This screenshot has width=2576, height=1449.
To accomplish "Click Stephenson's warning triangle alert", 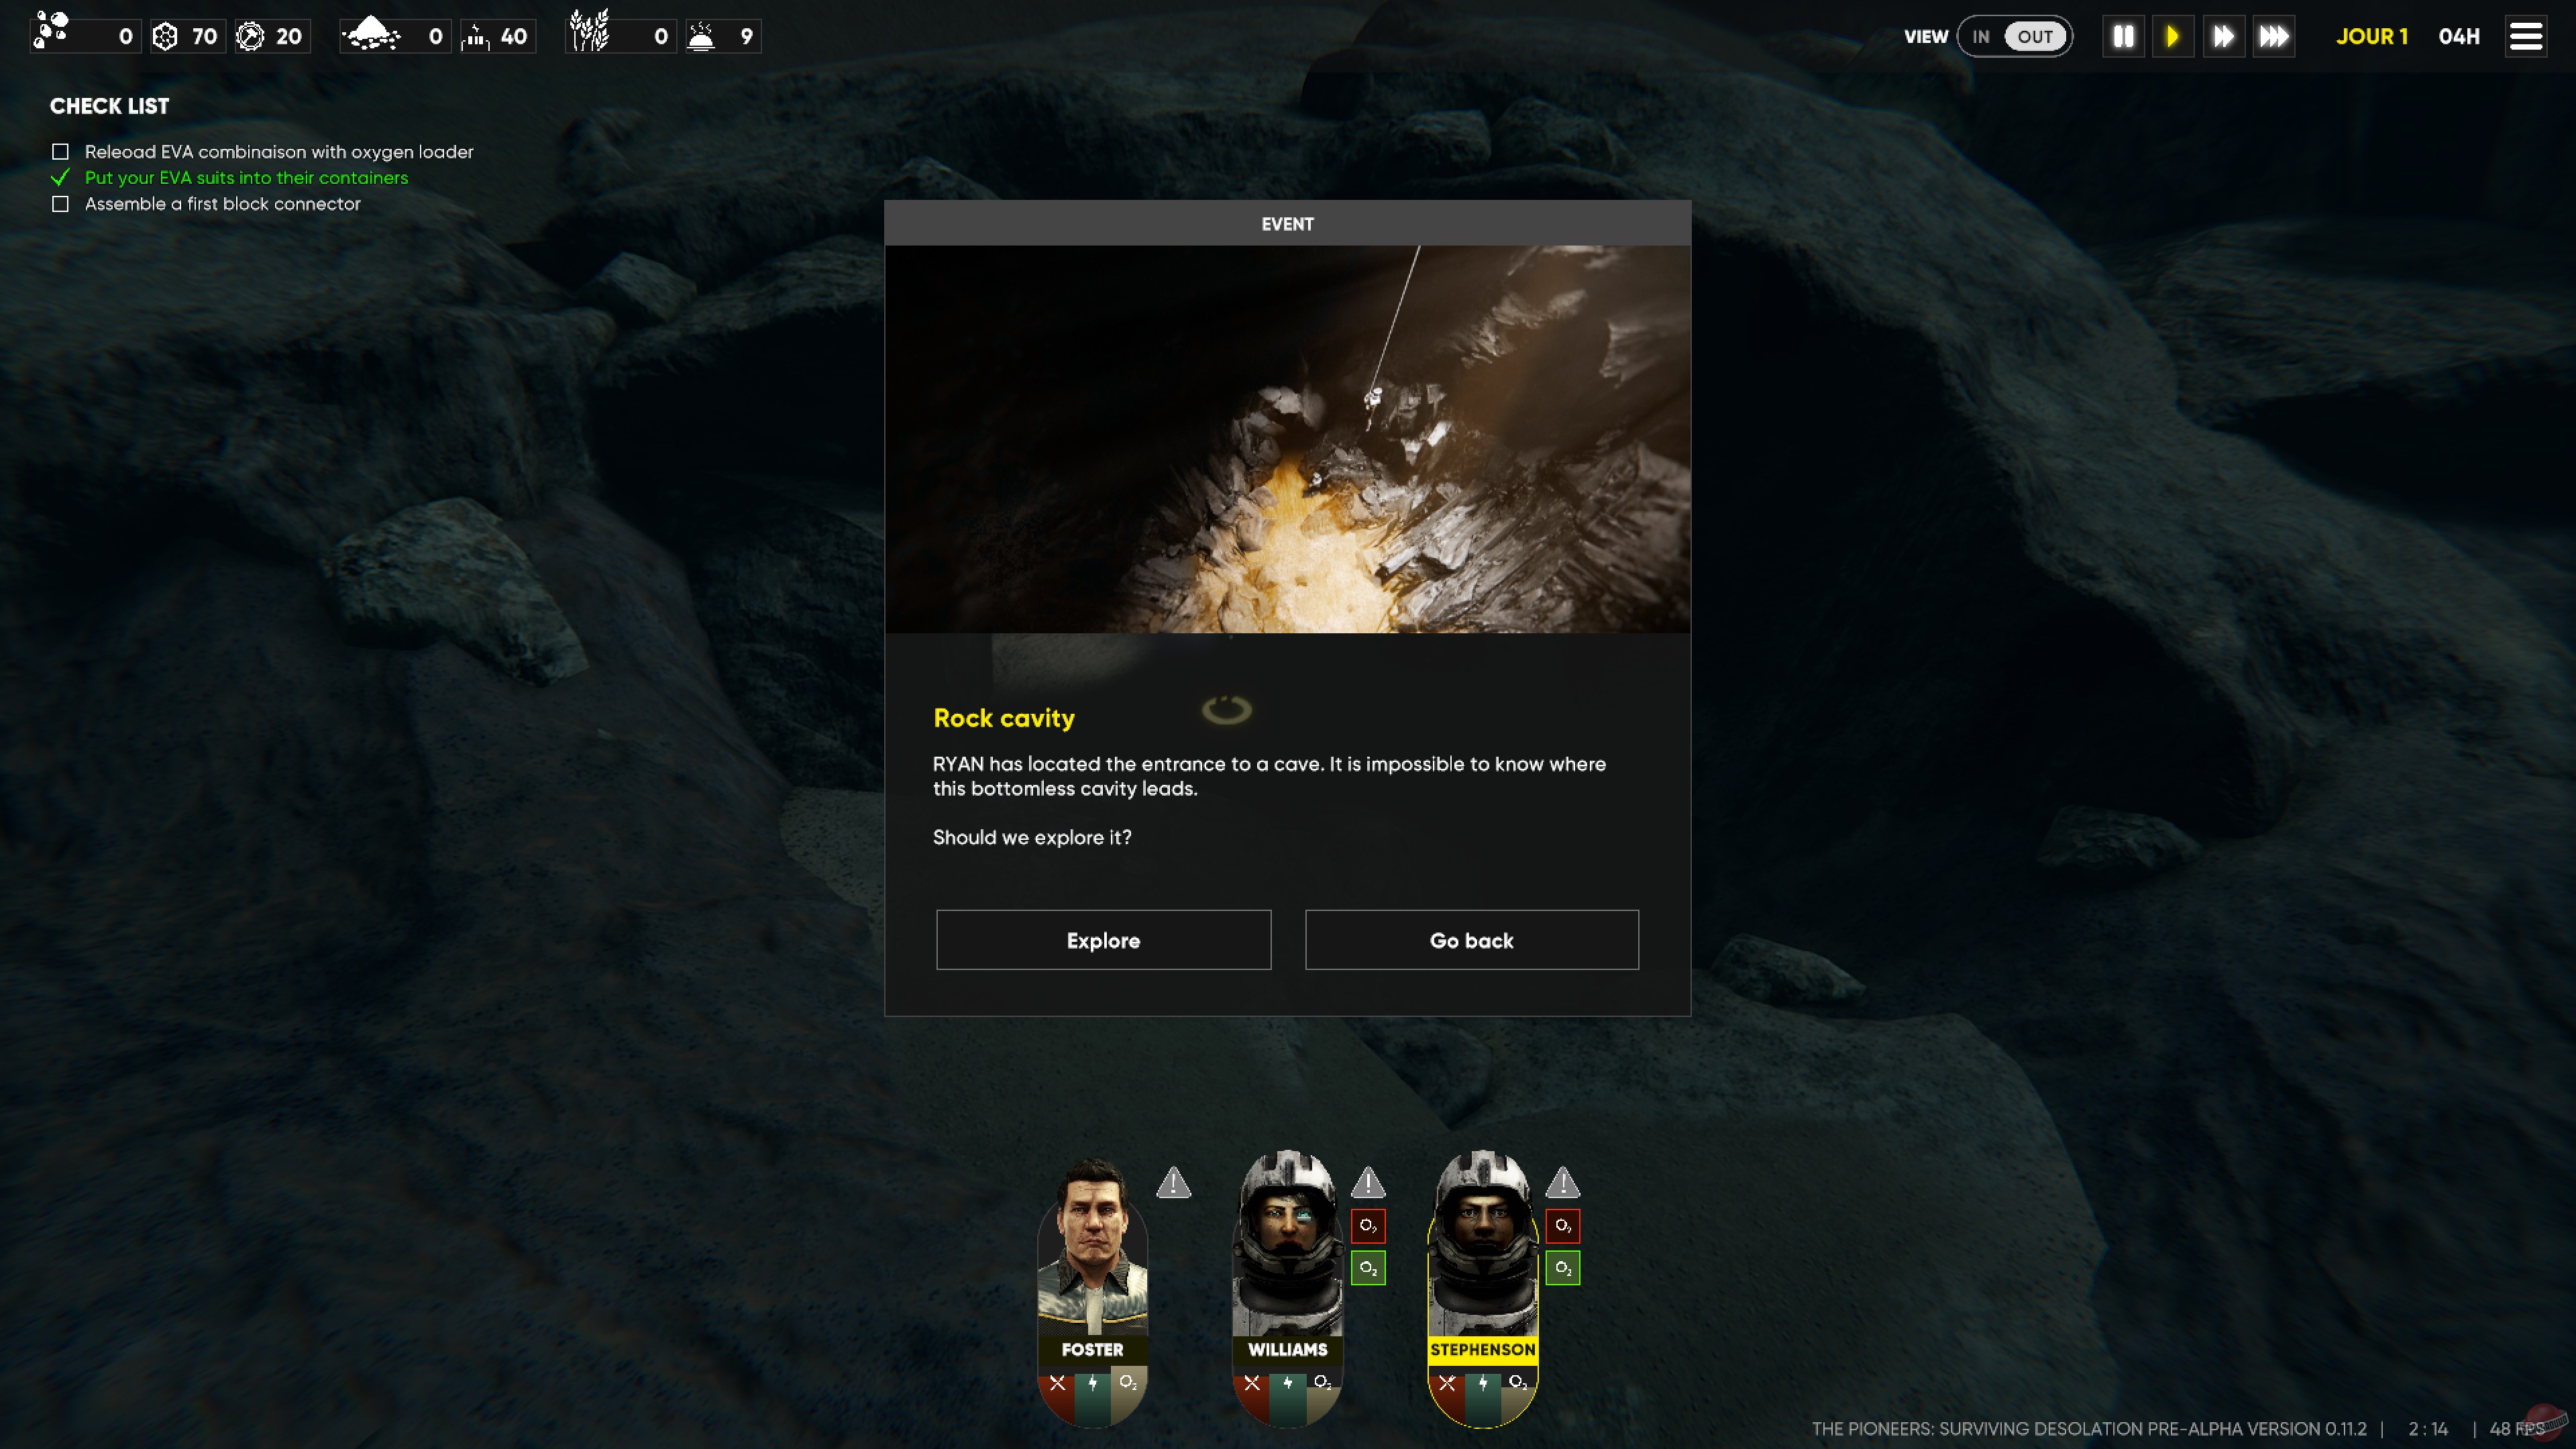I will pos(1562,1183).
